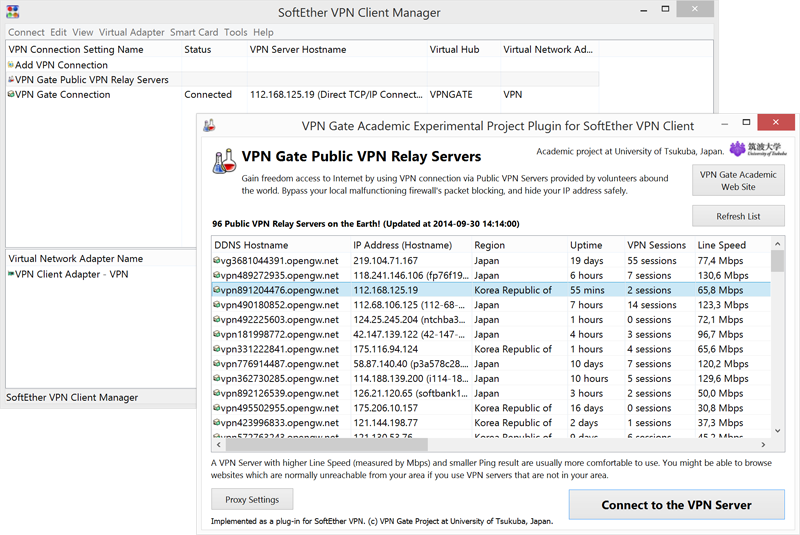Click the Status column header
Screen dimensions: 800x535
214,49
